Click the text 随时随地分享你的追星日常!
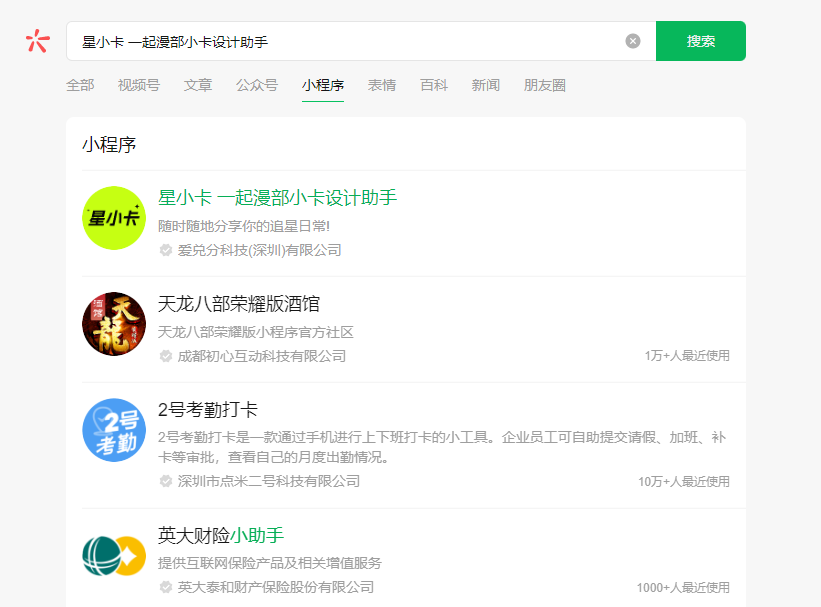Viewport: 821px width, 607px height. point(244,226)
